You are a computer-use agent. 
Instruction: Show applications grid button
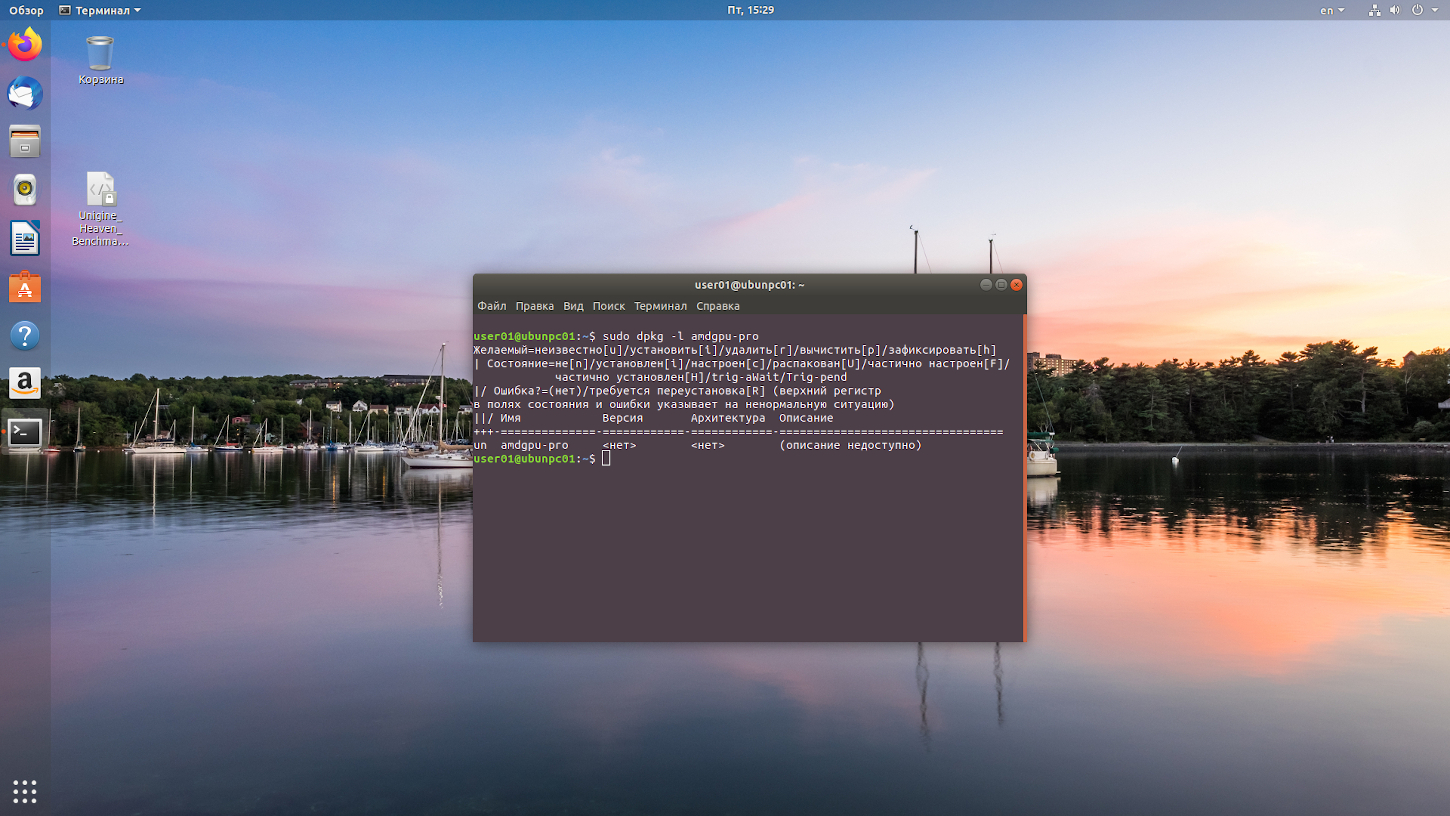tap(25, 791)
